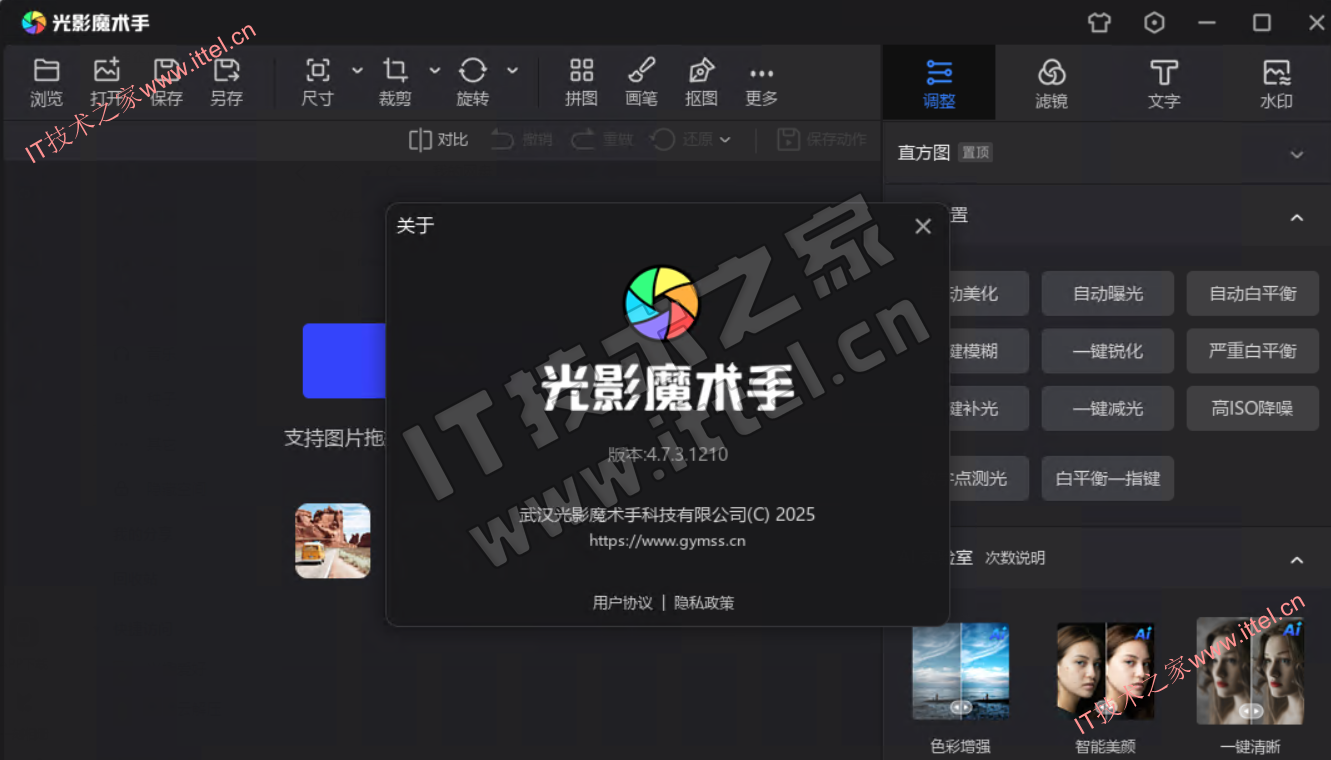Expand the Crop (裁剪) dropdown arrow

click(x=435, y=70)
